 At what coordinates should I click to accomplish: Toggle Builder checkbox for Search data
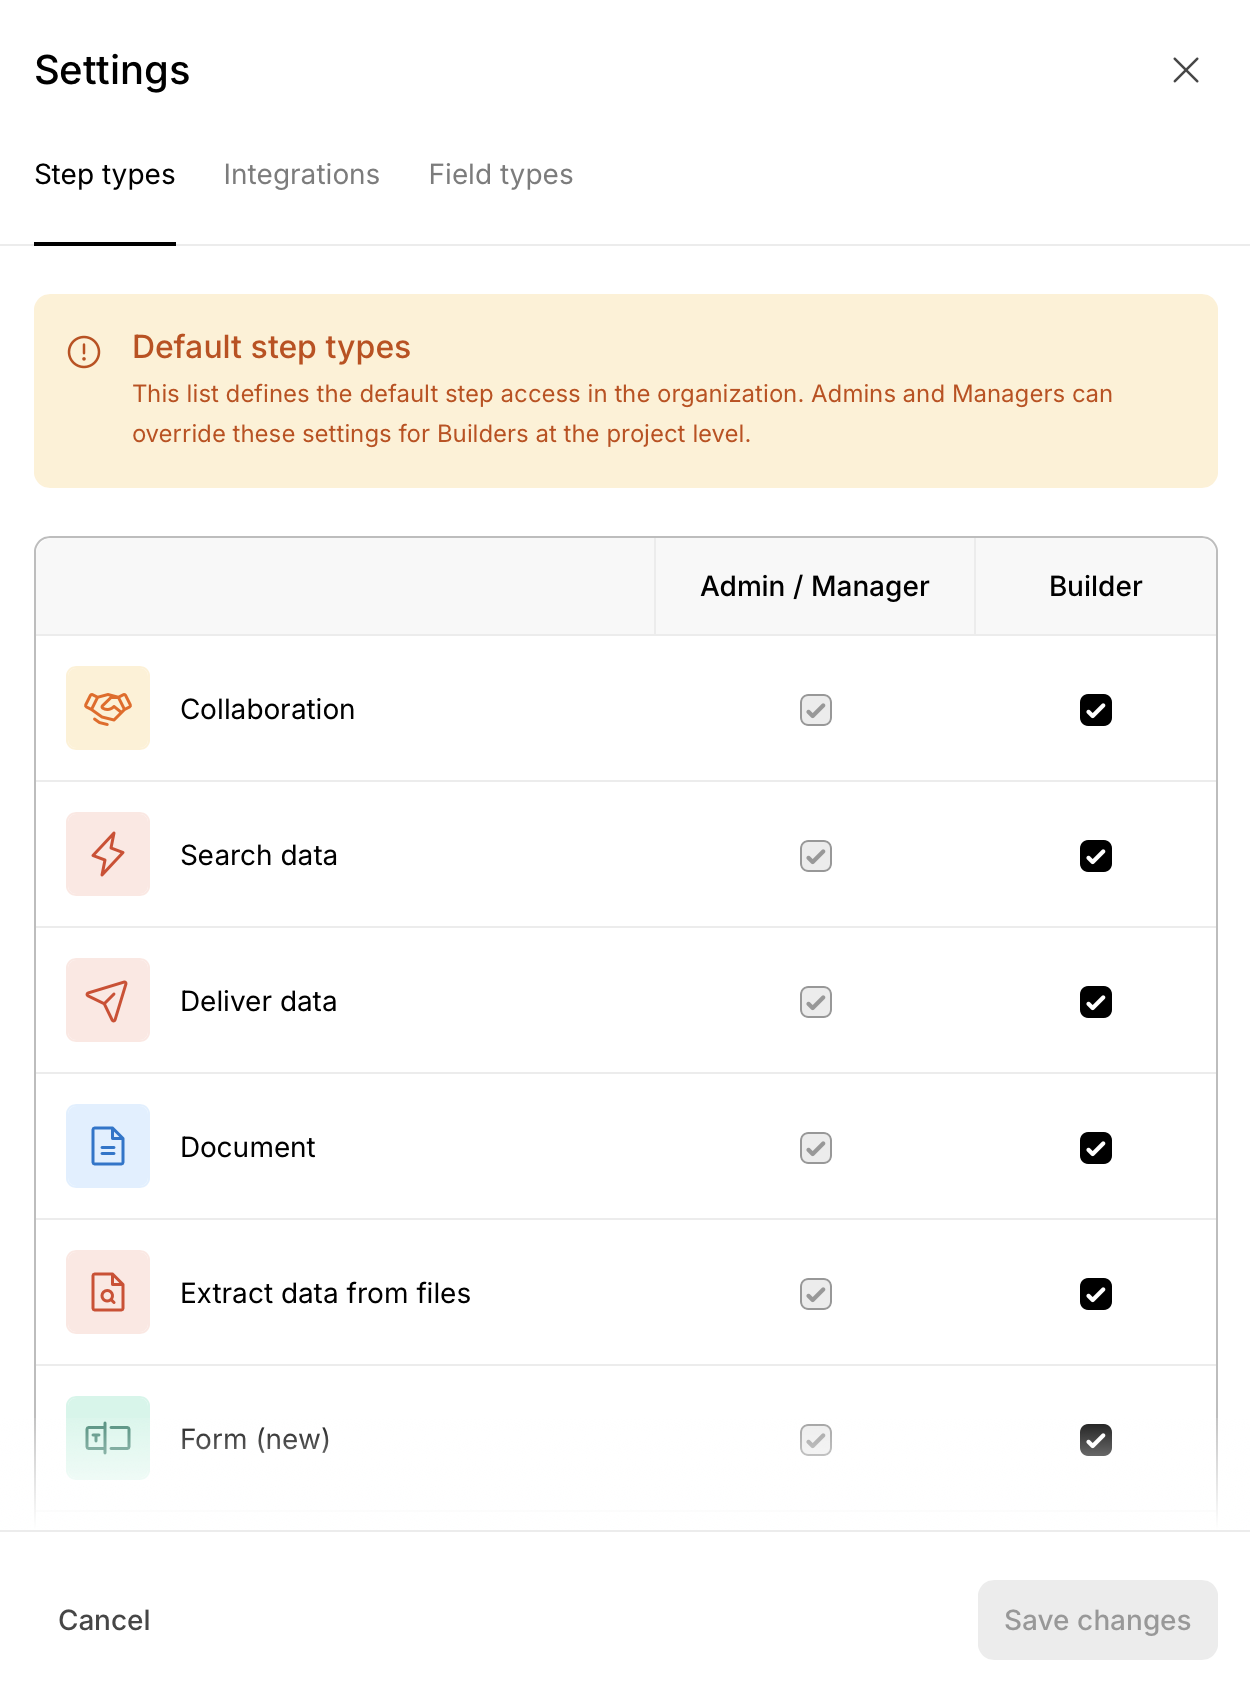pos(1096,856)
